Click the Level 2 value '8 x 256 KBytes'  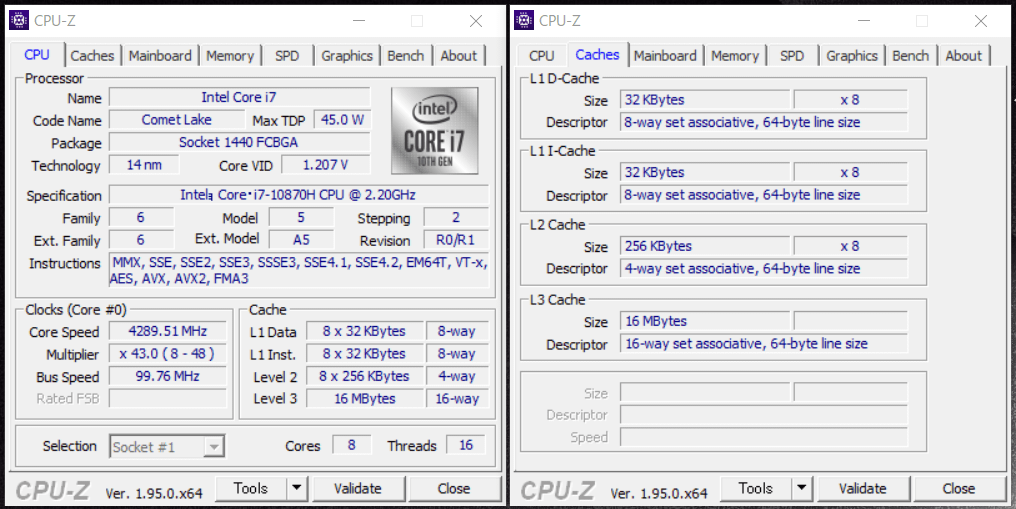click(x=364, y=376)
